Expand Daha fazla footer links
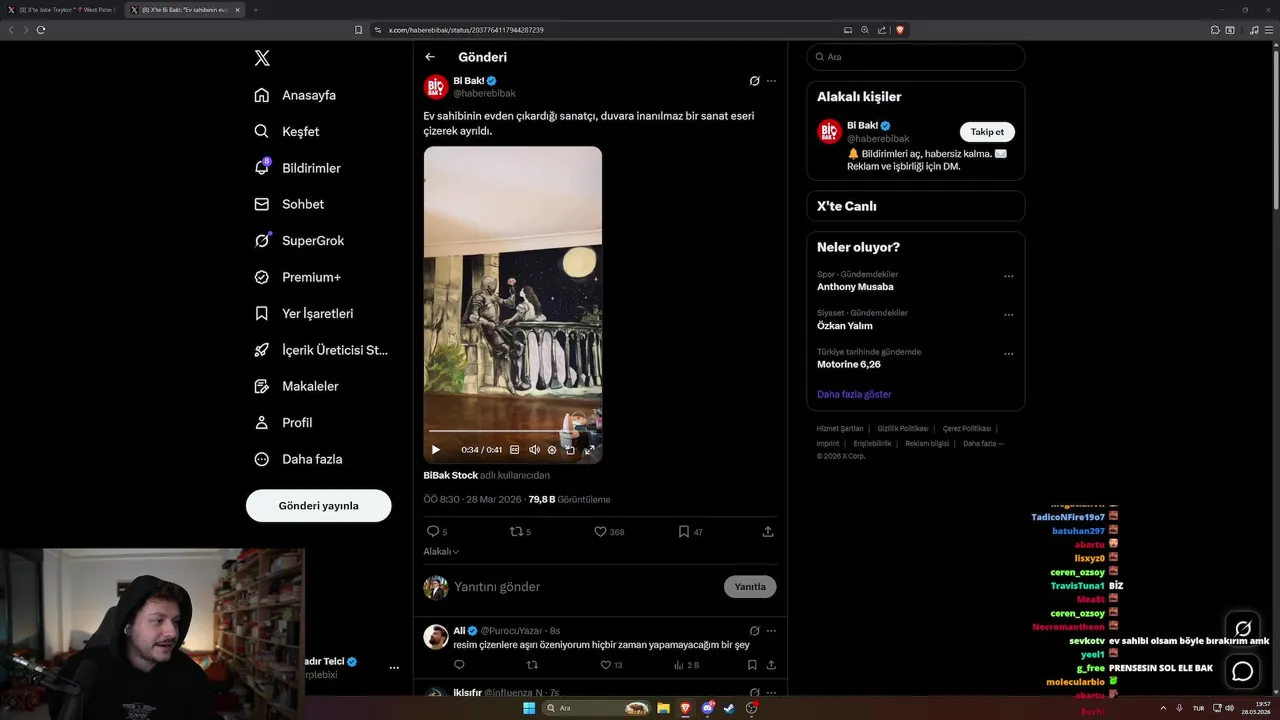1280x720 pixels. coord(983,443)
